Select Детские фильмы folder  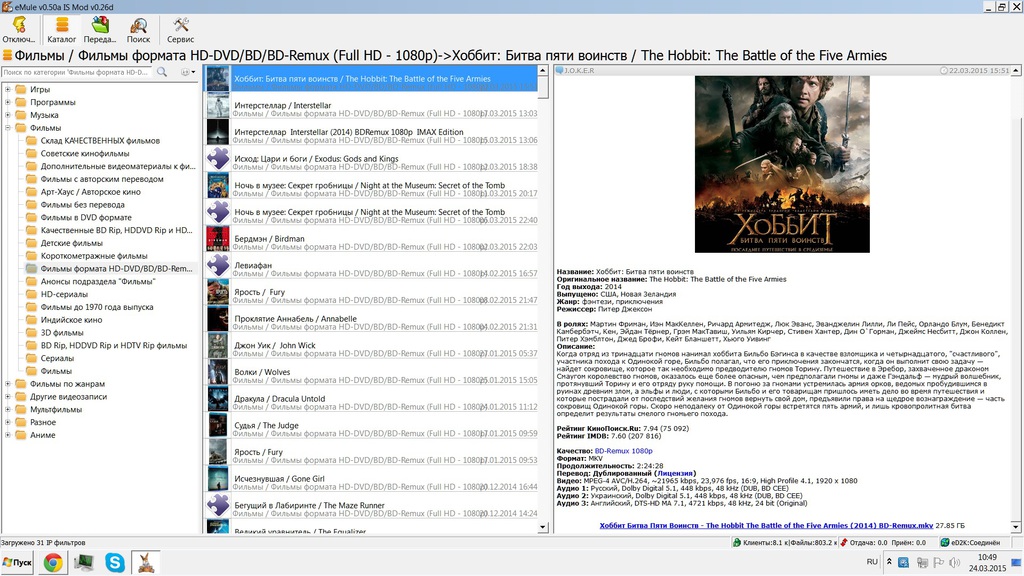coord(72,243)
